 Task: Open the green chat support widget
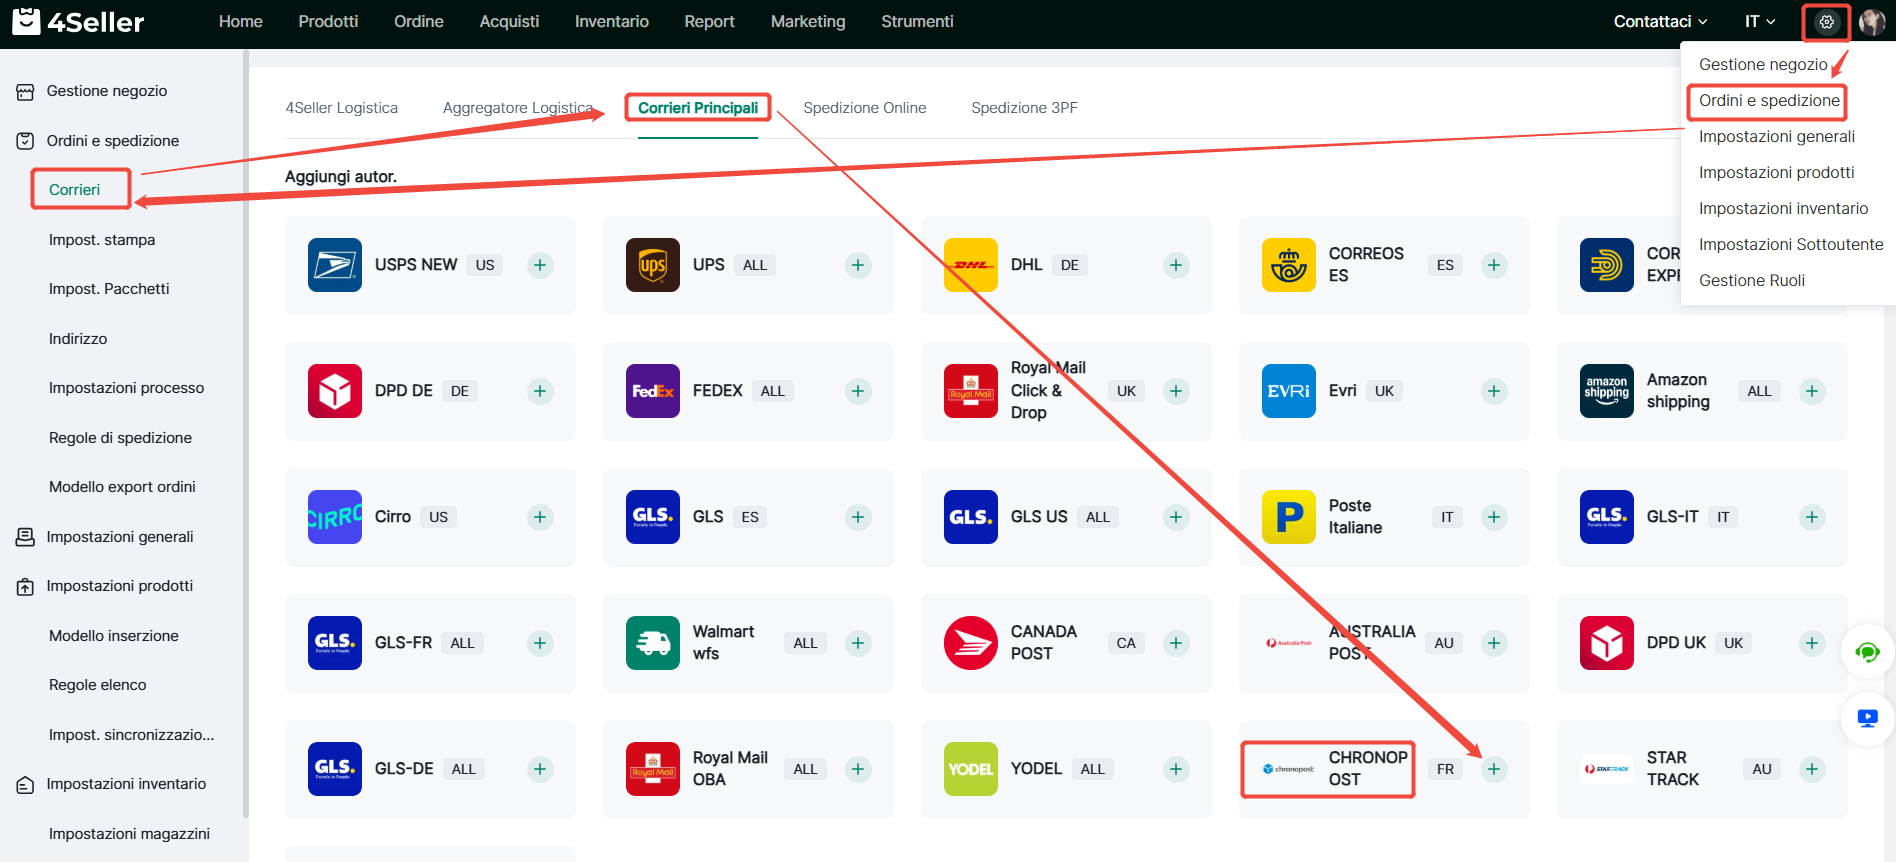pos(1867,653)
